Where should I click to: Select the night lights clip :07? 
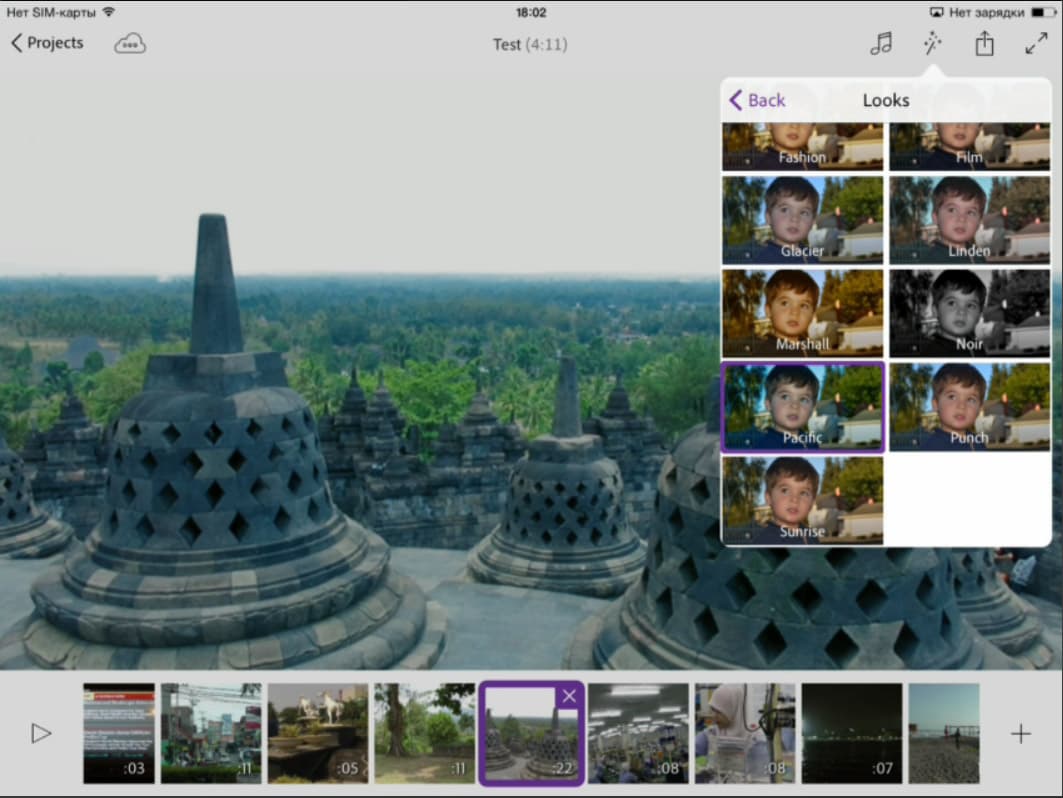[851, 734]
